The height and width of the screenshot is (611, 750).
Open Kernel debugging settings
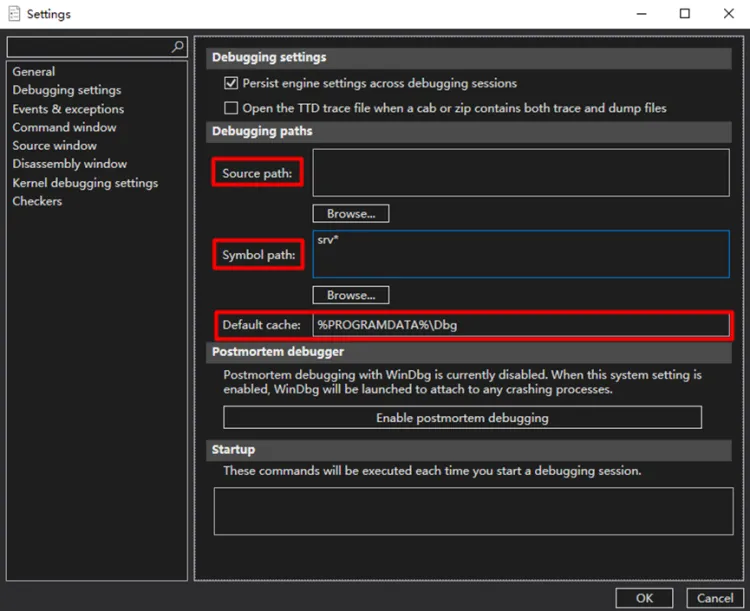pyautogui.click(x=85, y=183)
